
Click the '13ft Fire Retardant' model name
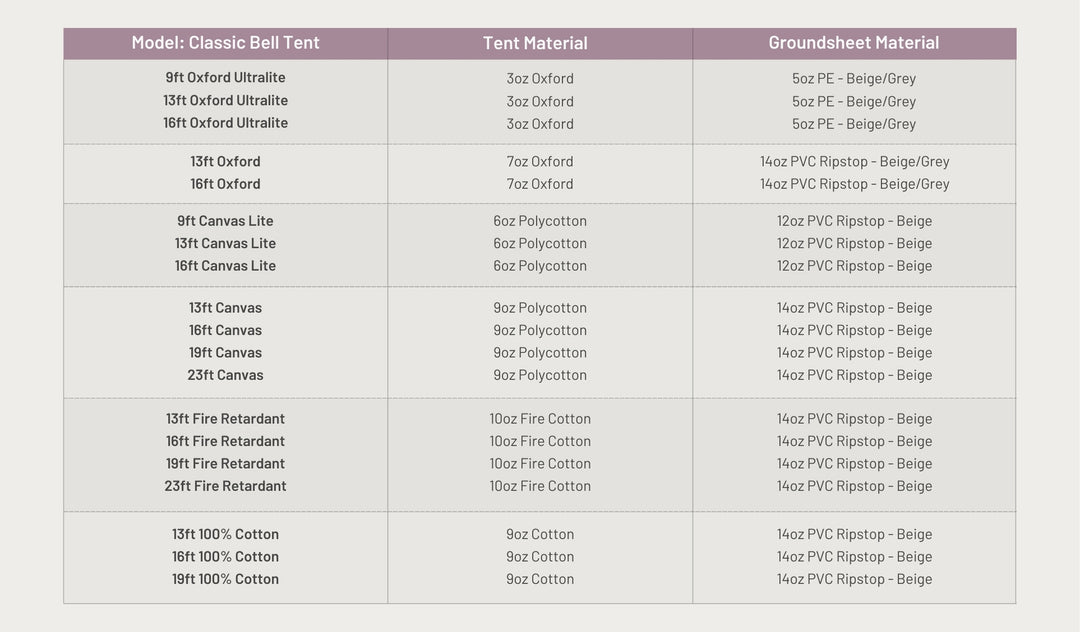[225, 419]
